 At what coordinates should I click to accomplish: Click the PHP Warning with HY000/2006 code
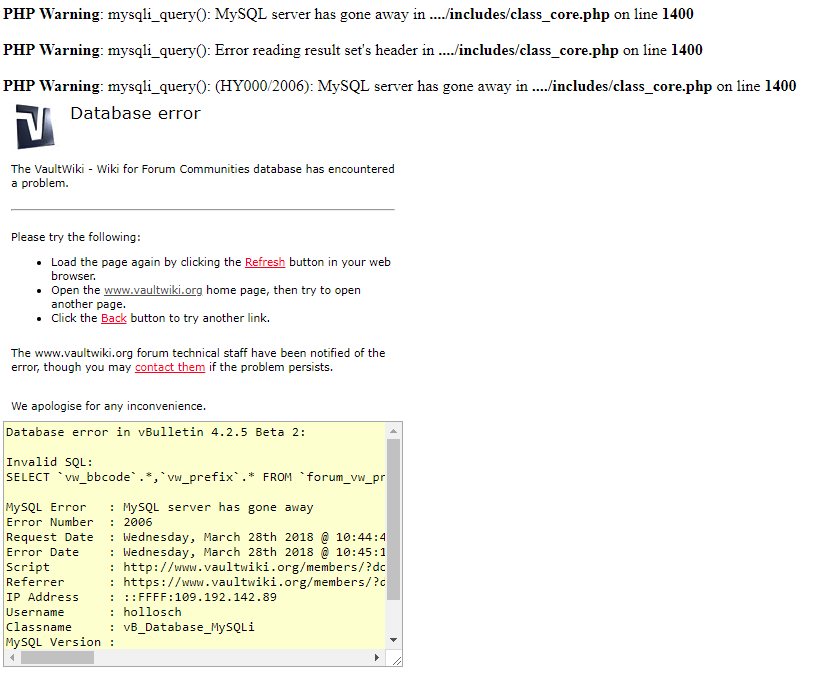(x=400, y=86)
